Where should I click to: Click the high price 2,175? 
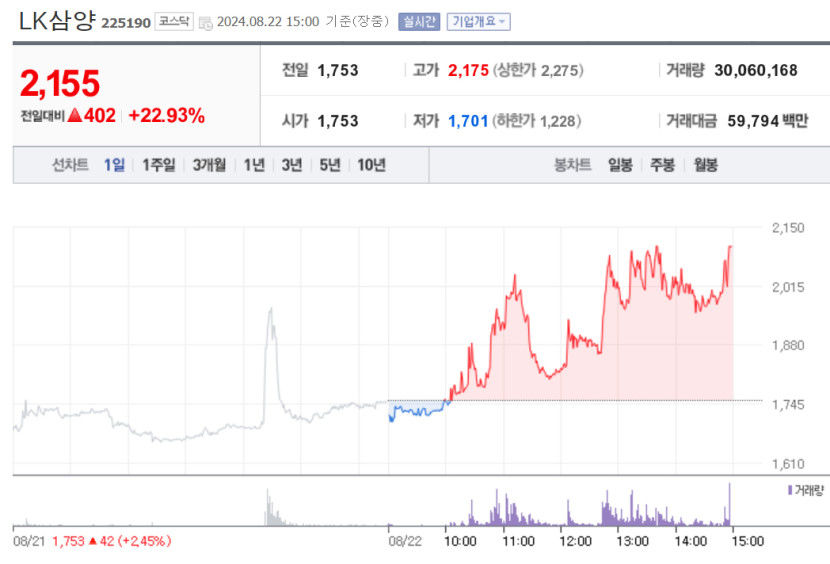pos(468,70)
